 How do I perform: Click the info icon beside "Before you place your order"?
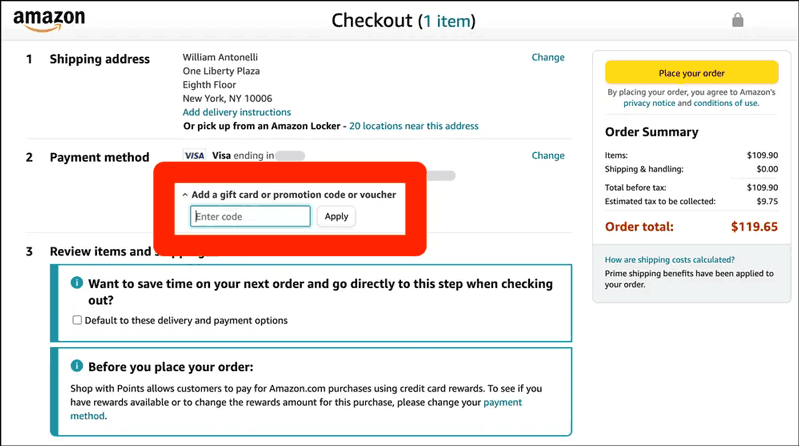pos(76,365)
